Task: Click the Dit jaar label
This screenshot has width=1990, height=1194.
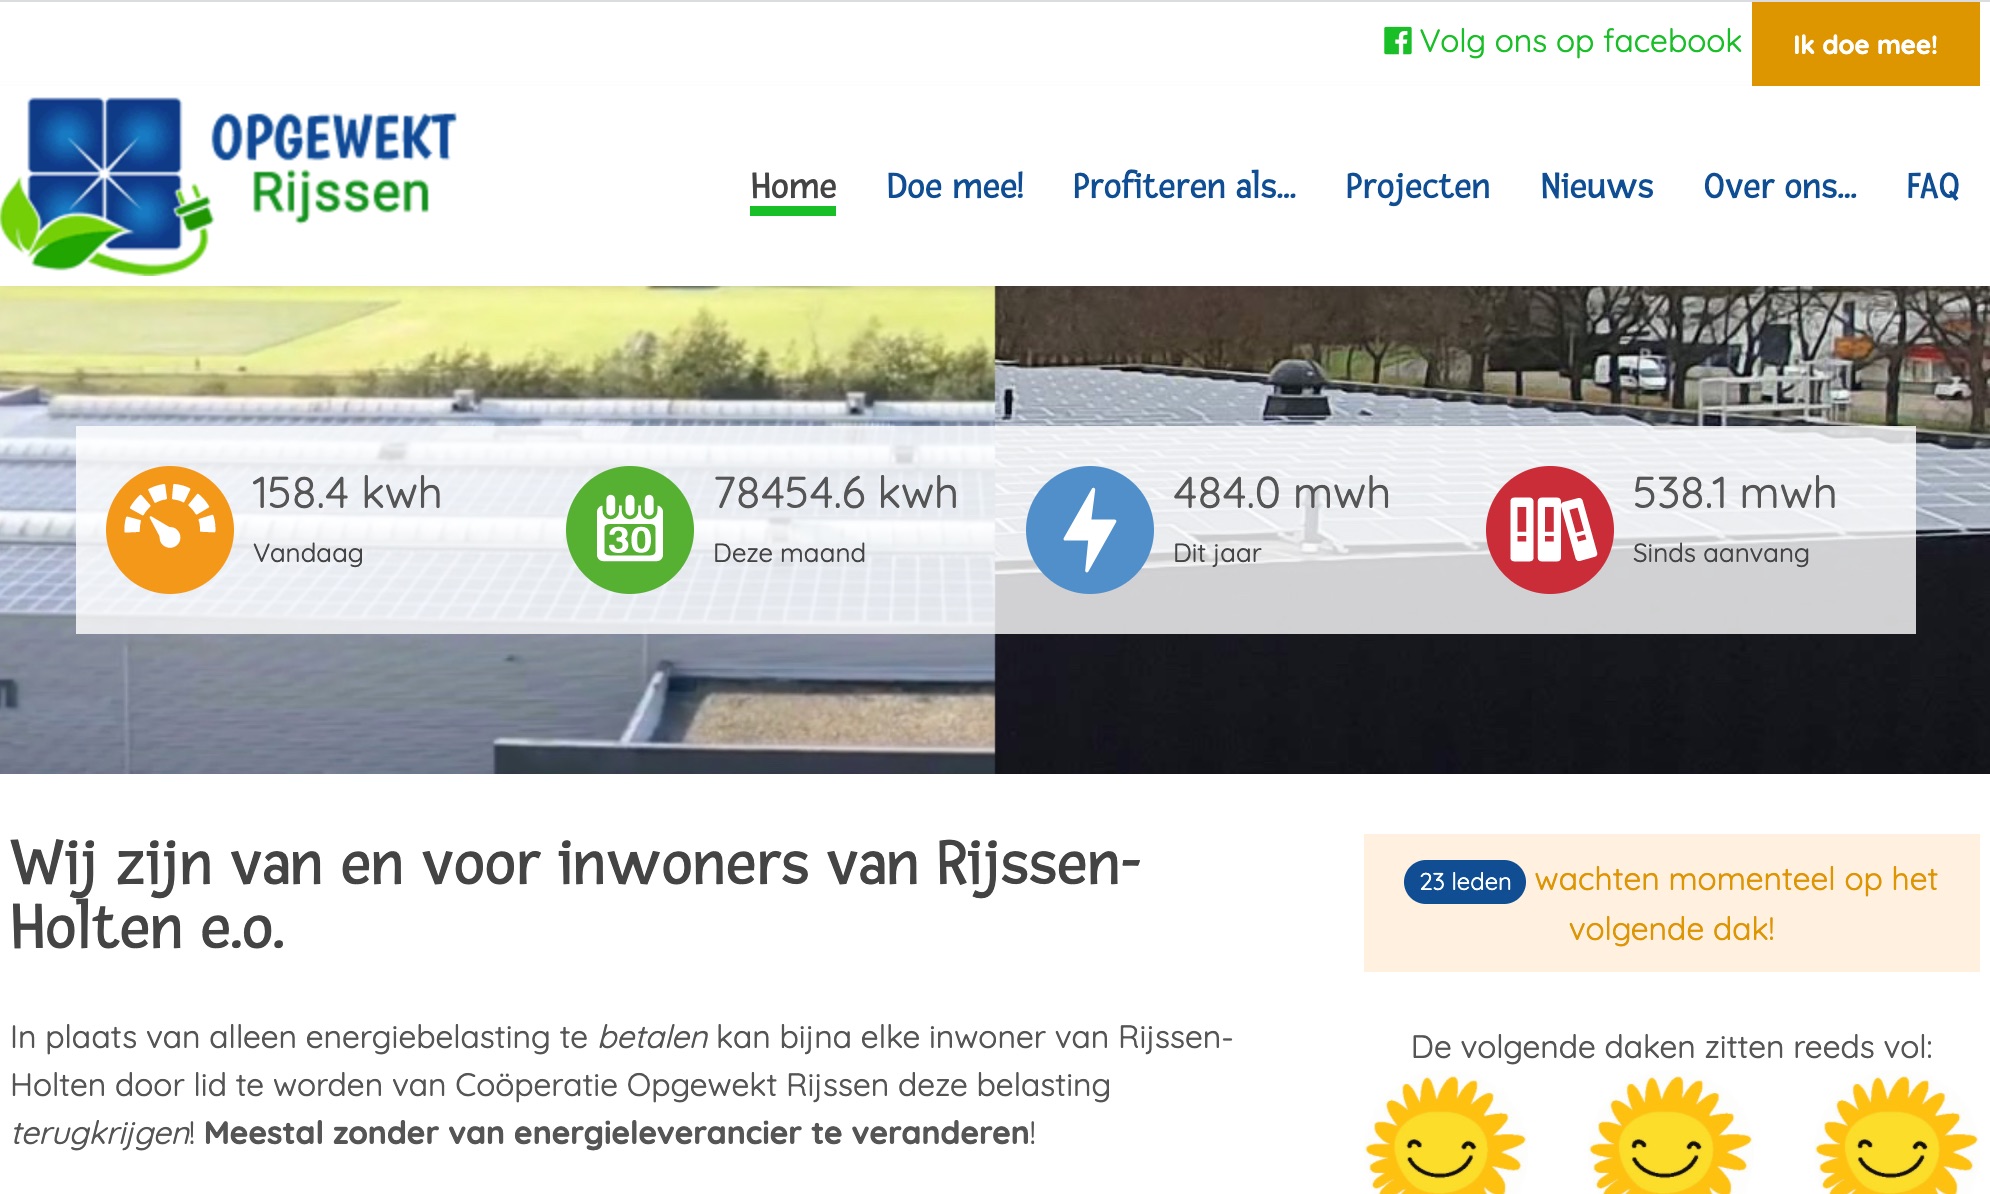Action: (1217, 553)
